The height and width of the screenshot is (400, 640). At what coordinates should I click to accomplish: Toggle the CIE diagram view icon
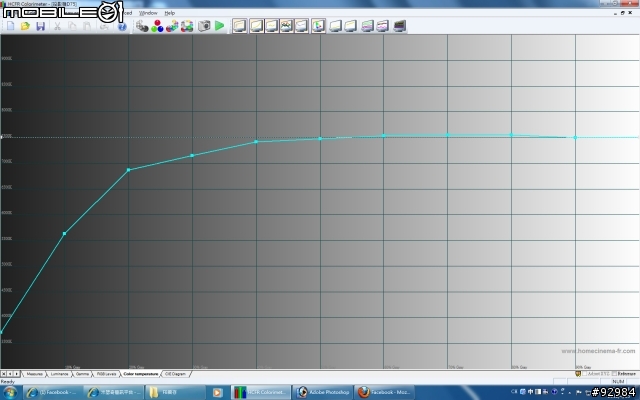[318, 26]
